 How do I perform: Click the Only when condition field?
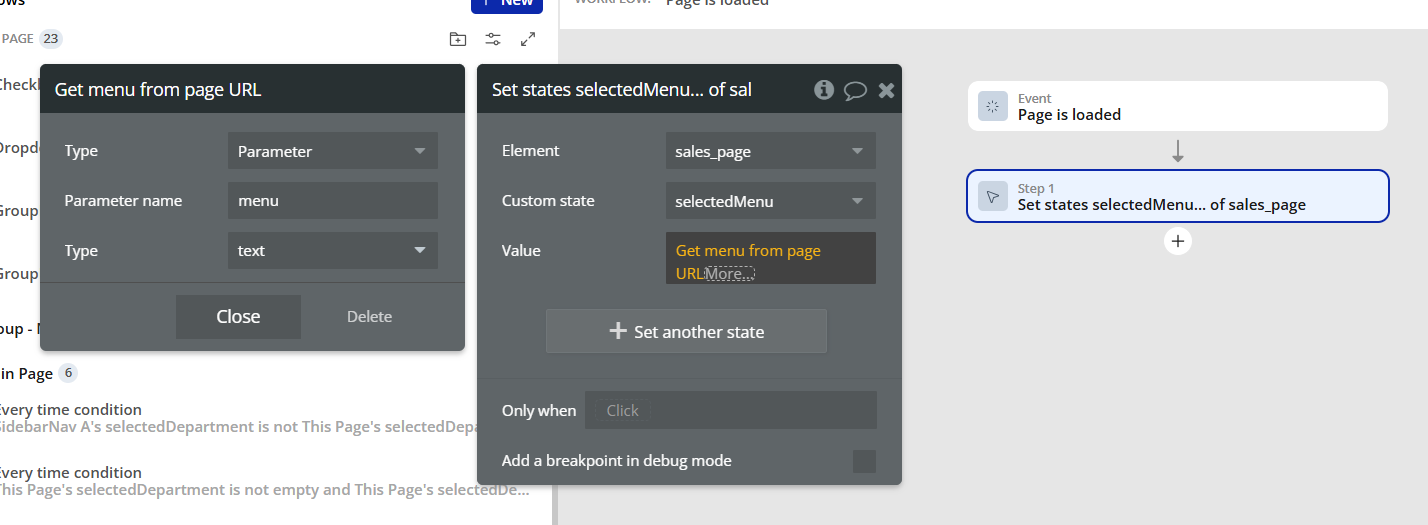pyautogui.click(x=730, y=410)
